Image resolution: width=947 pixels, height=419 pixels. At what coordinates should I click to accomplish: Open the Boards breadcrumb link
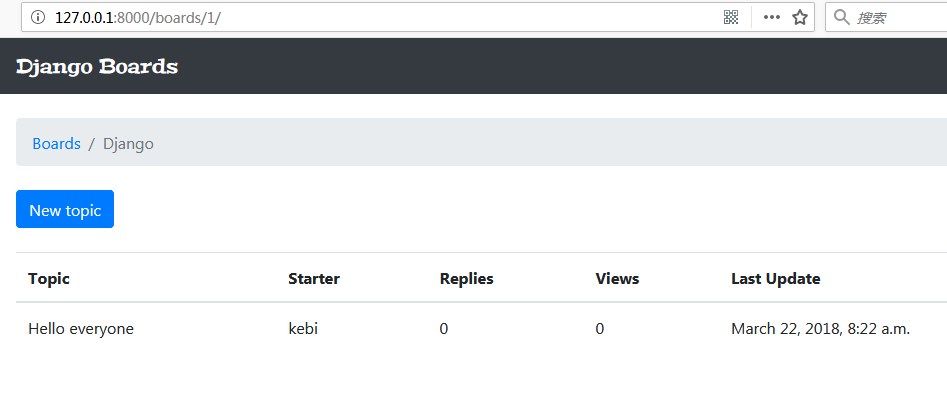pos(56,144)
